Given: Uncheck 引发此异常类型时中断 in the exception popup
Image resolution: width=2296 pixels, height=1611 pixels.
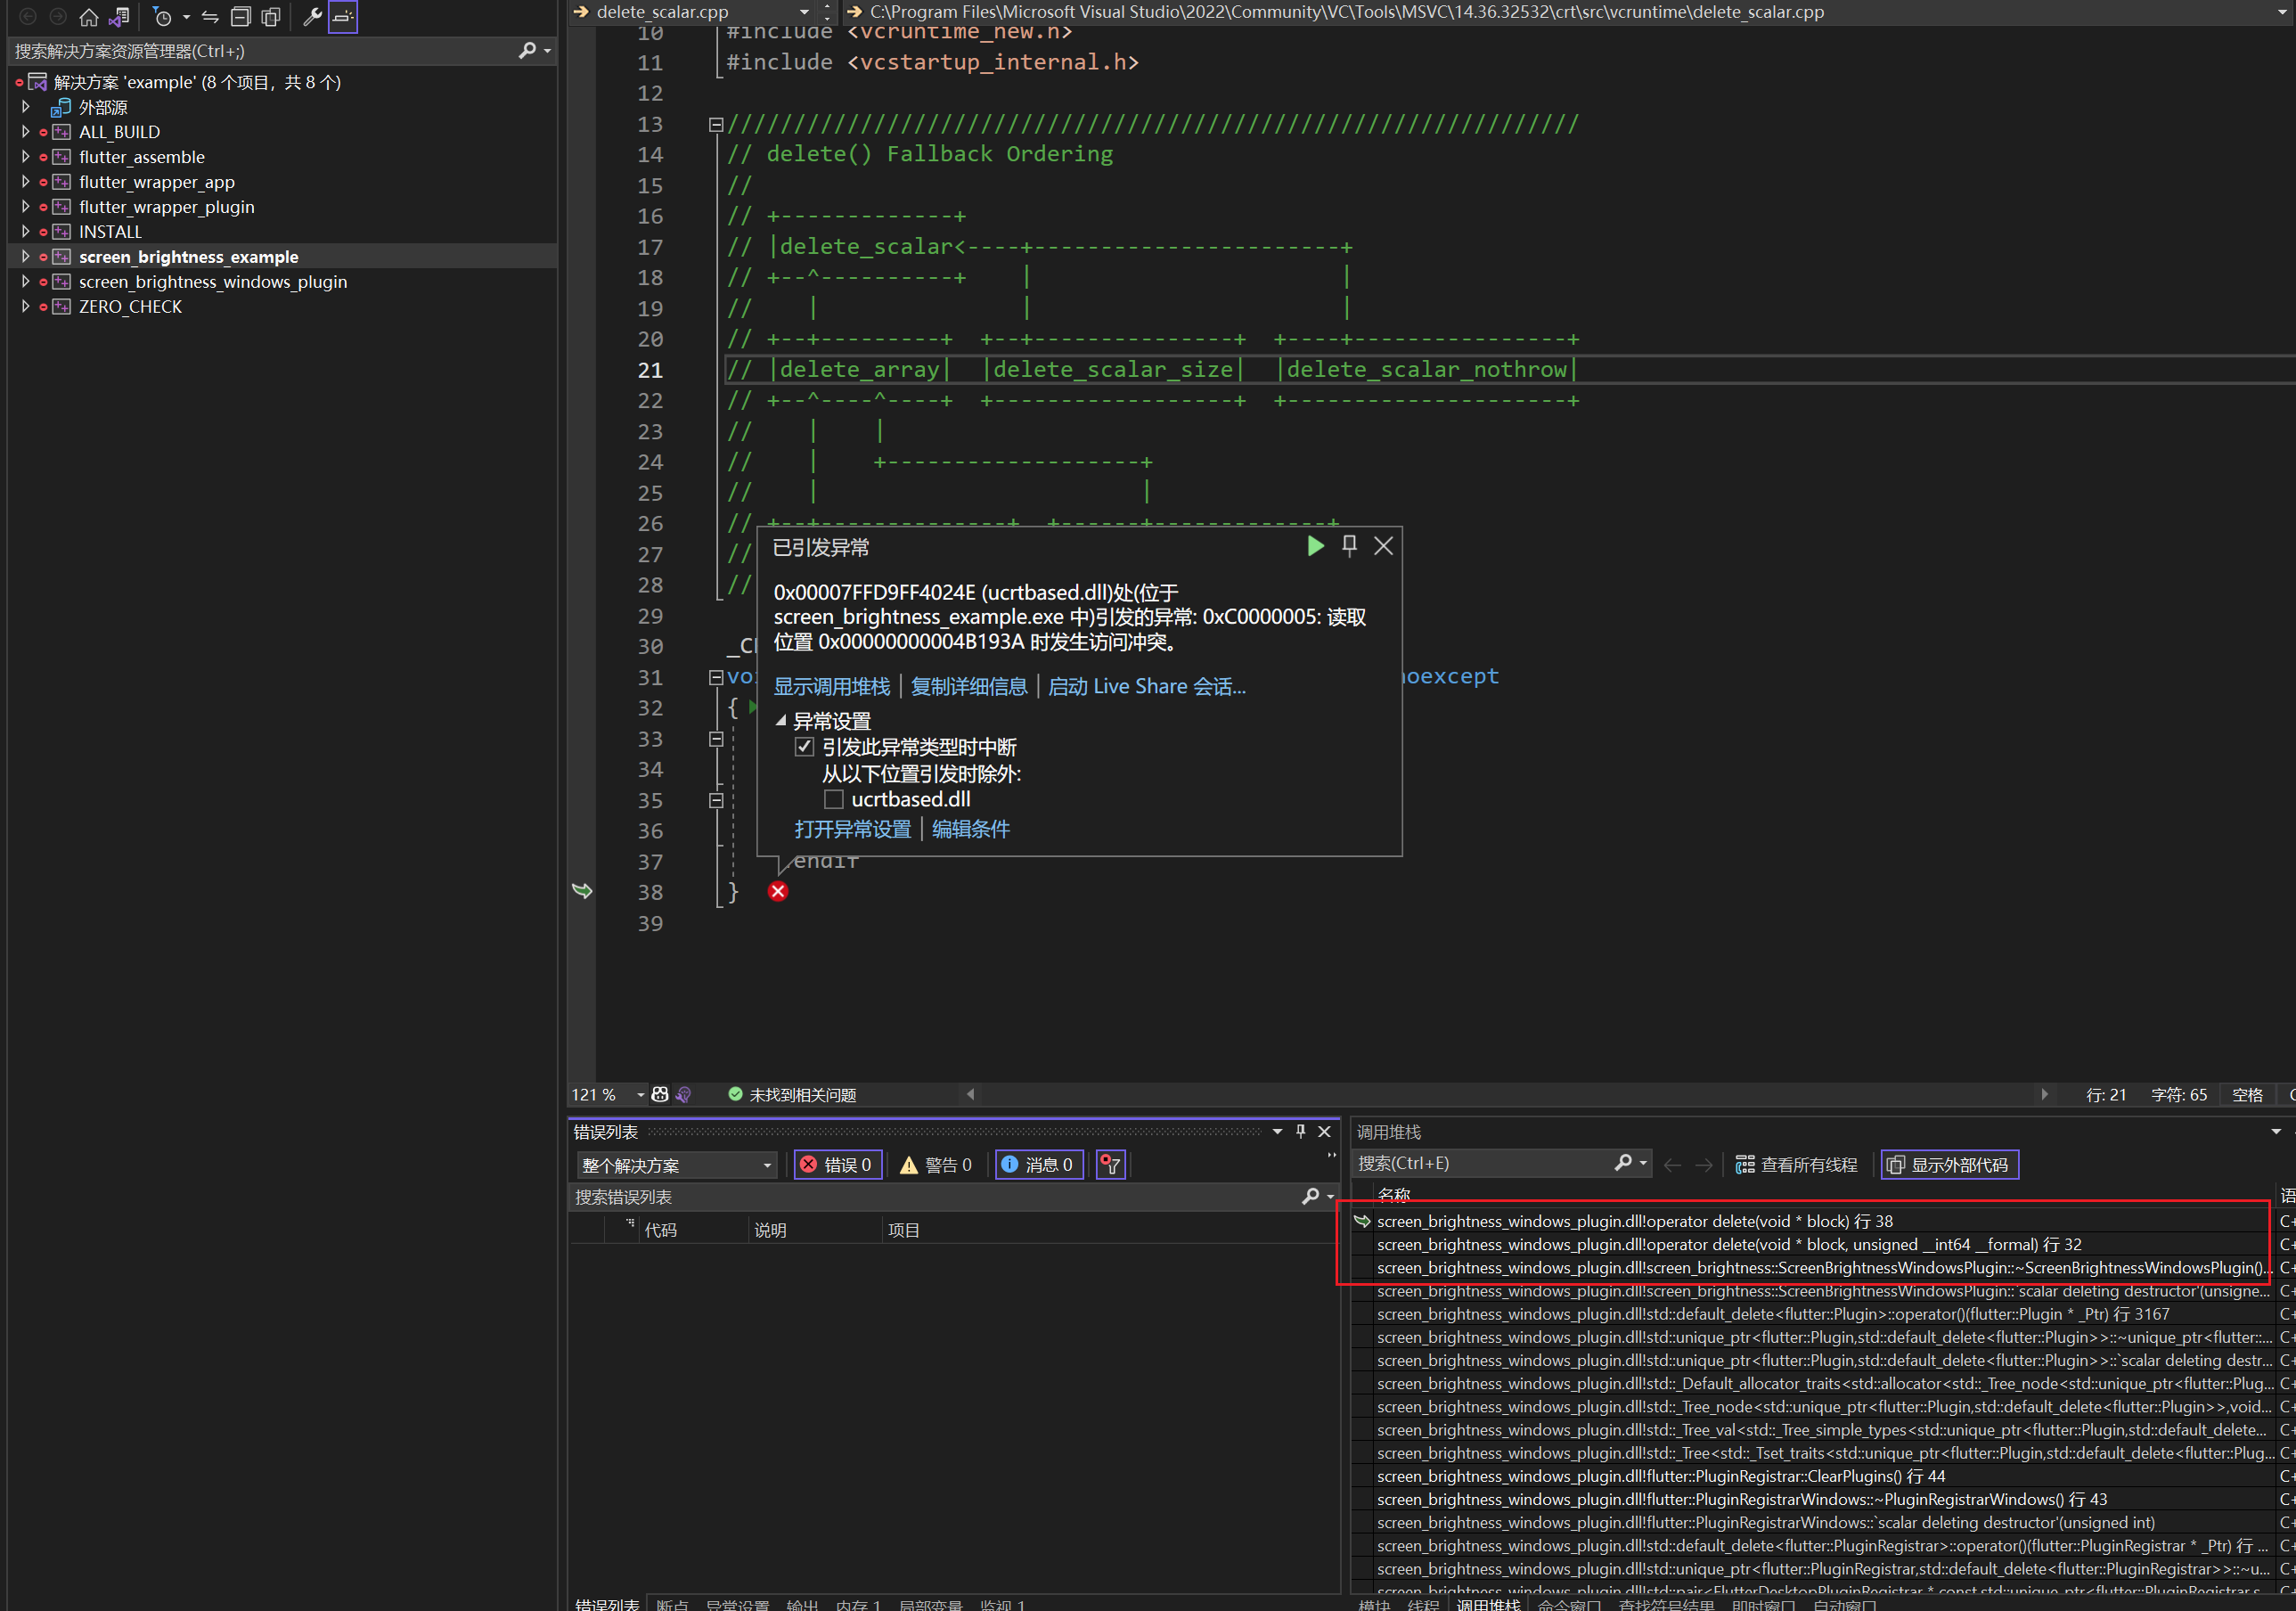Looking at the screenshot, I should [805, 747].
